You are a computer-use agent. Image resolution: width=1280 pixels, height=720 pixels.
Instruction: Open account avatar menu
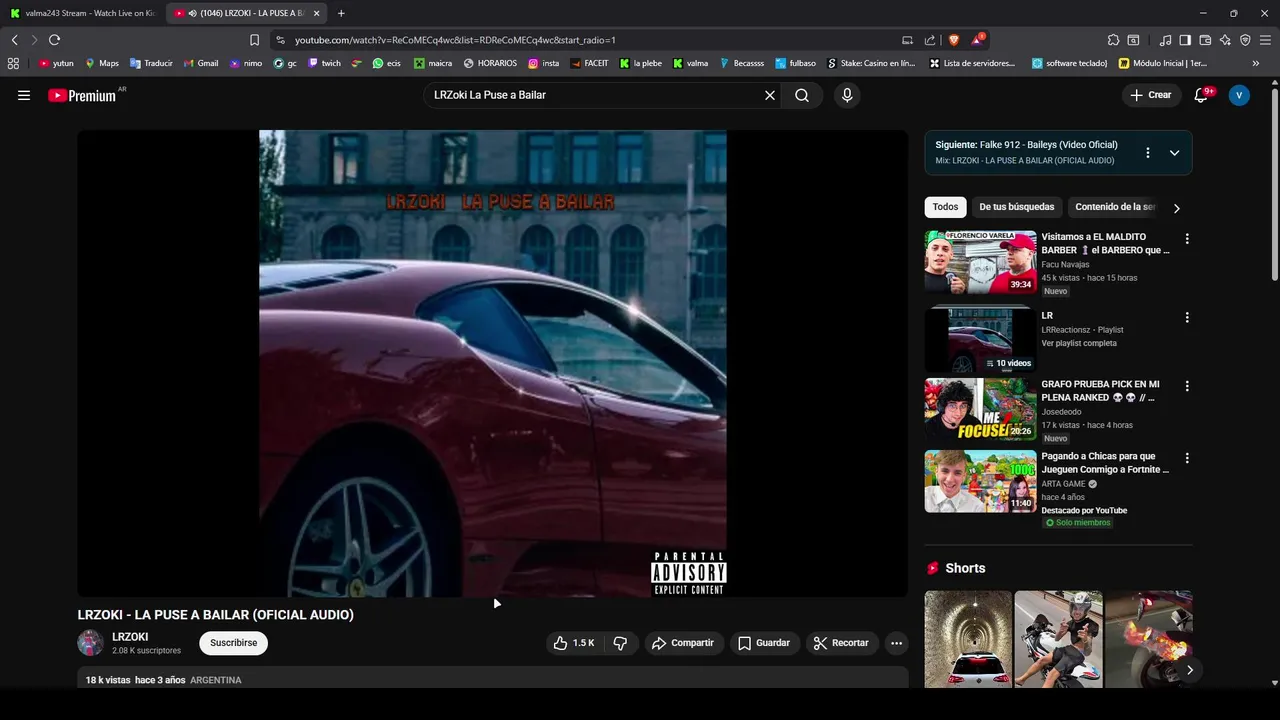coord(1239,95)
